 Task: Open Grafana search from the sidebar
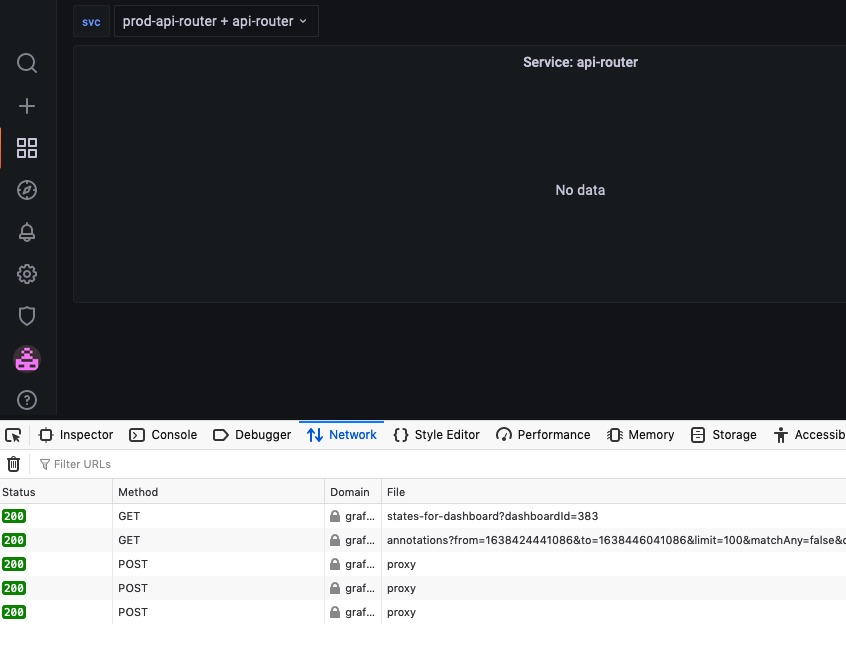click(x=26, y=63)
